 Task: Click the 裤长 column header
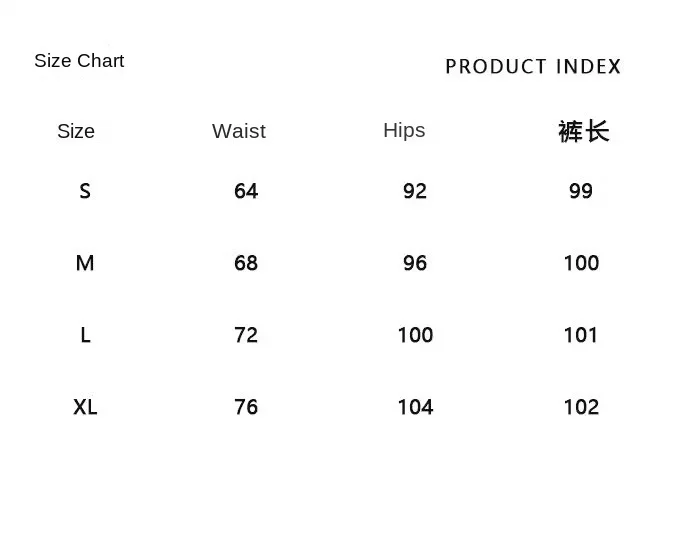pos(583,131)
